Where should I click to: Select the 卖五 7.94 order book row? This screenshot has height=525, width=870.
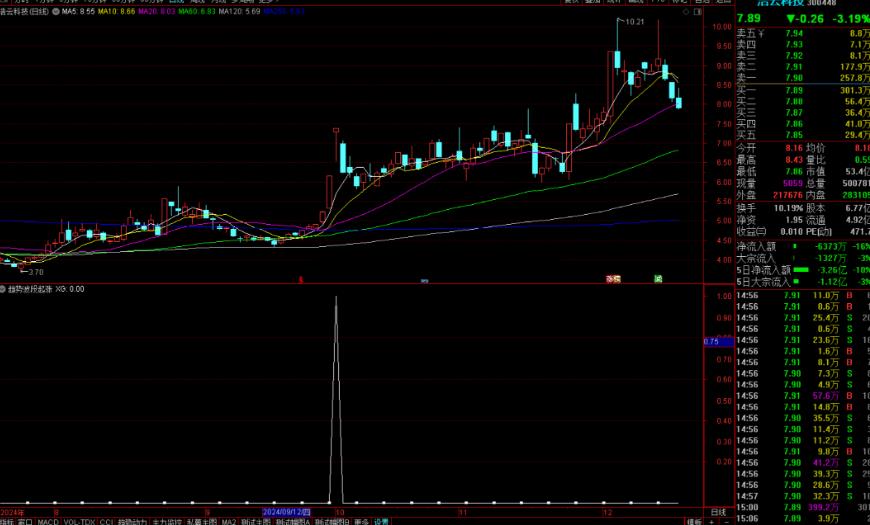point(803,33)
